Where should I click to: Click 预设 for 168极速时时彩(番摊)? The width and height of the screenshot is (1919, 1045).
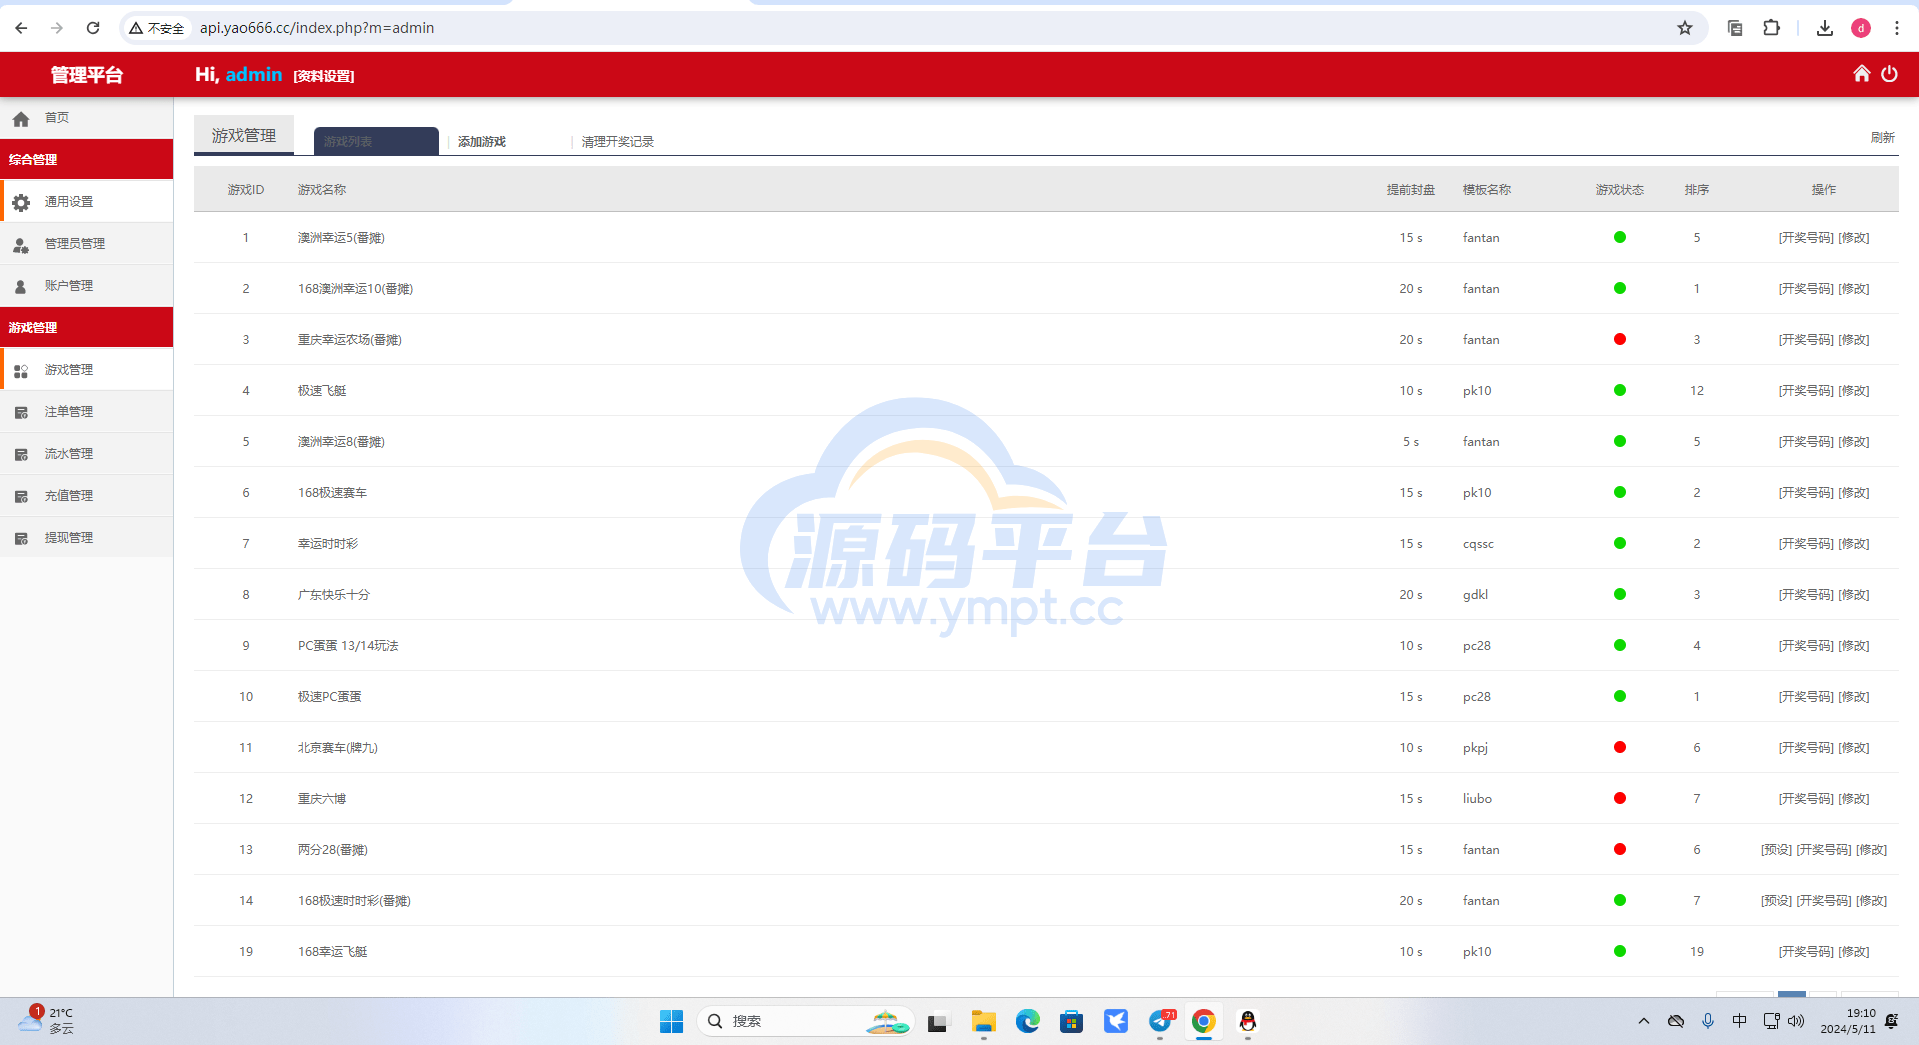[x=1776, y=901]
